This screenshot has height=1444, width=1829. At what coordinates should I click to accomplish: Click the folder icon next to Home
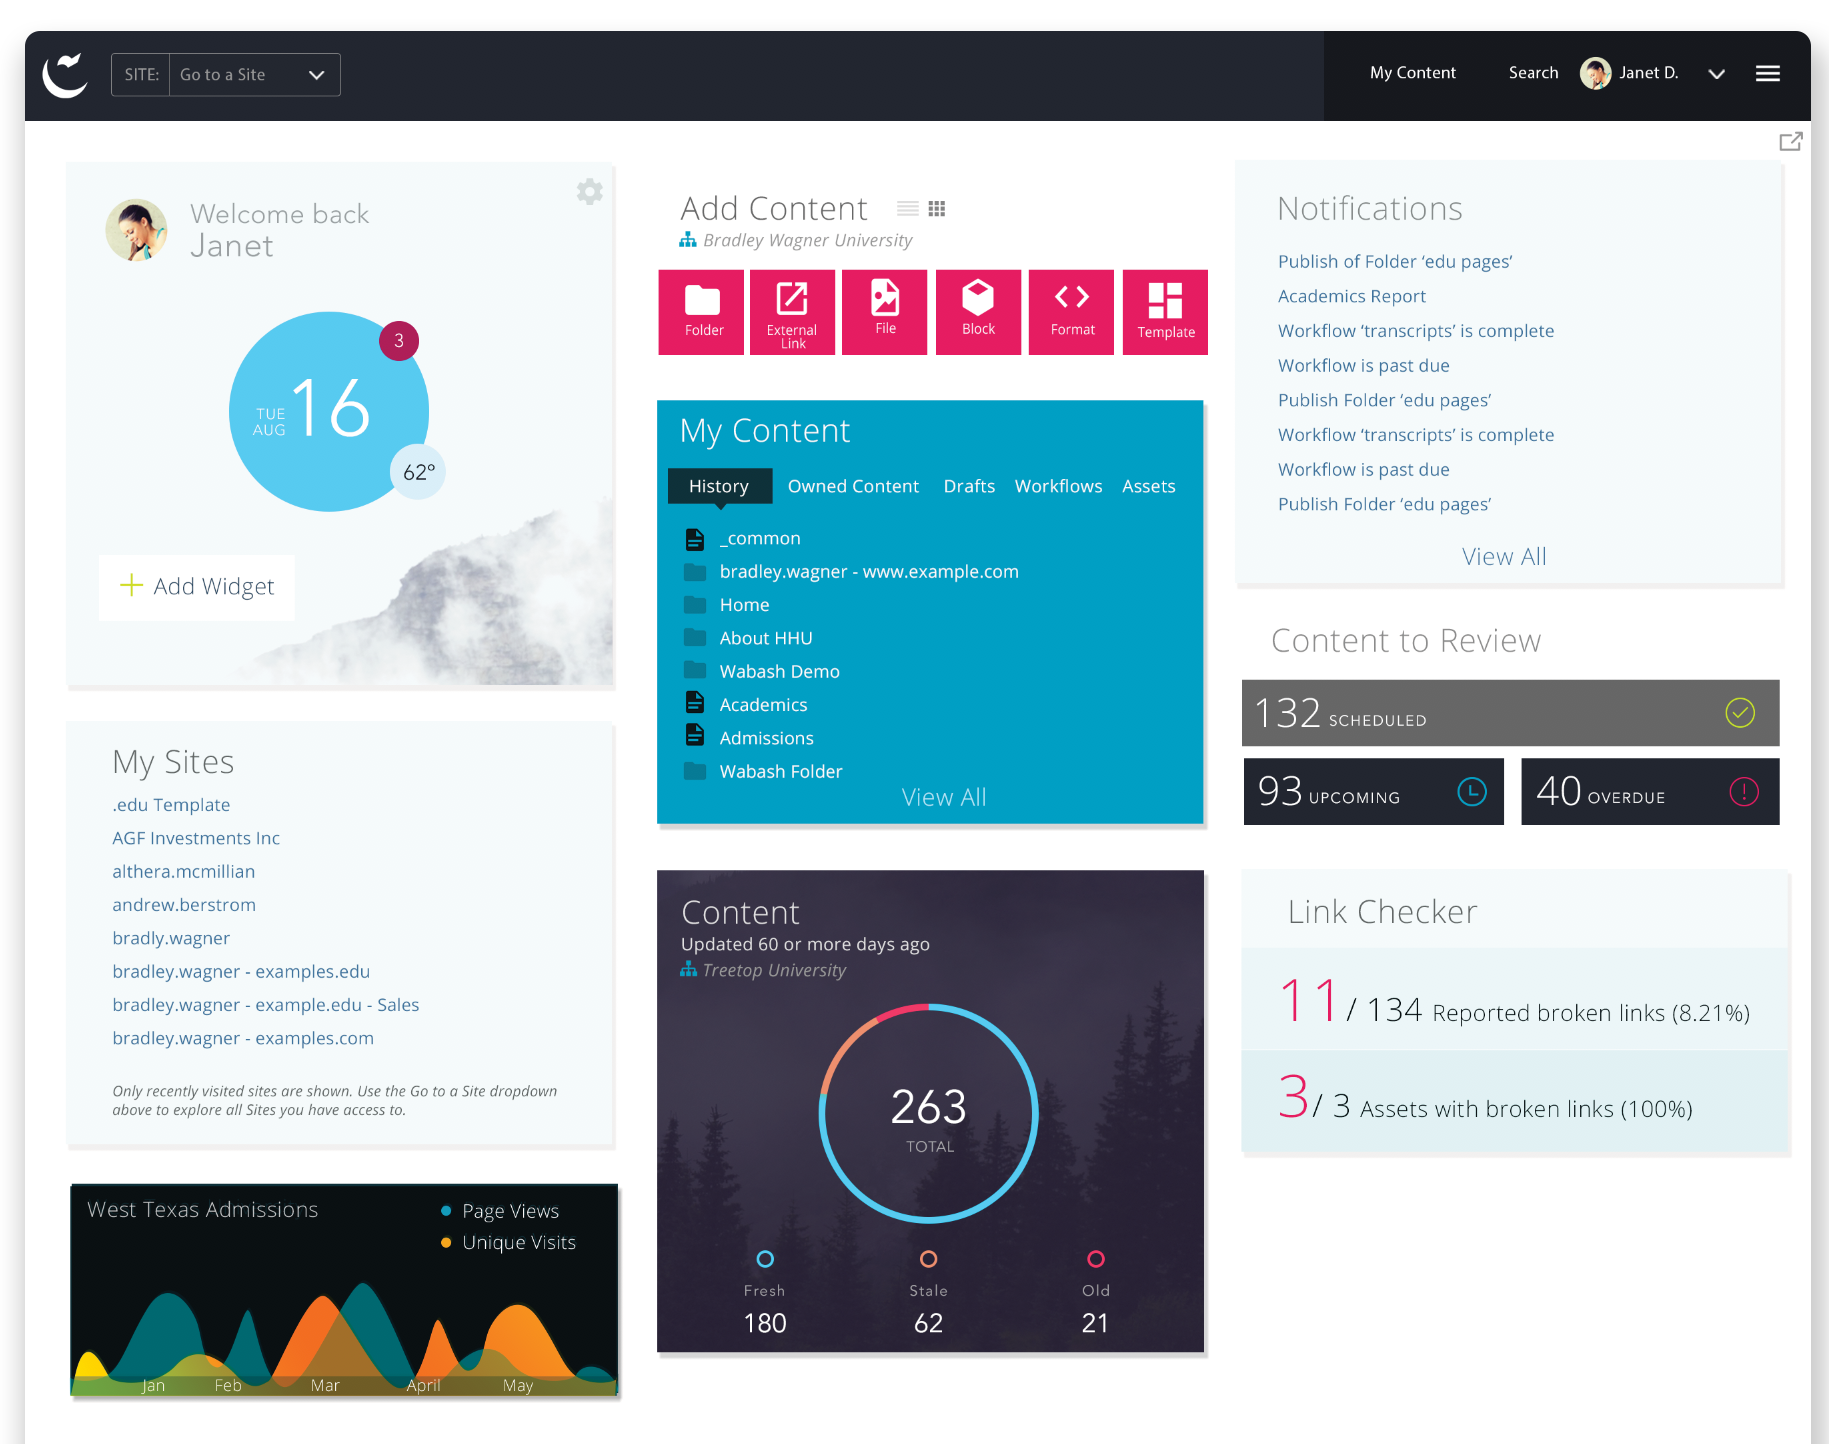(x=695, y=605)
